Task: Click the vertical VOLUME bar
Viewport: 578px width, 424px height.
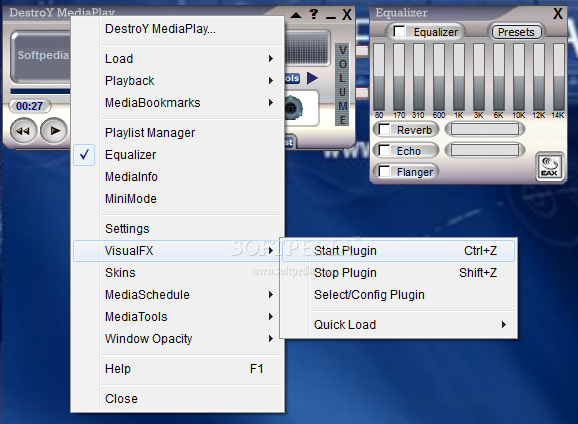Action: click(x=342, y=85)
